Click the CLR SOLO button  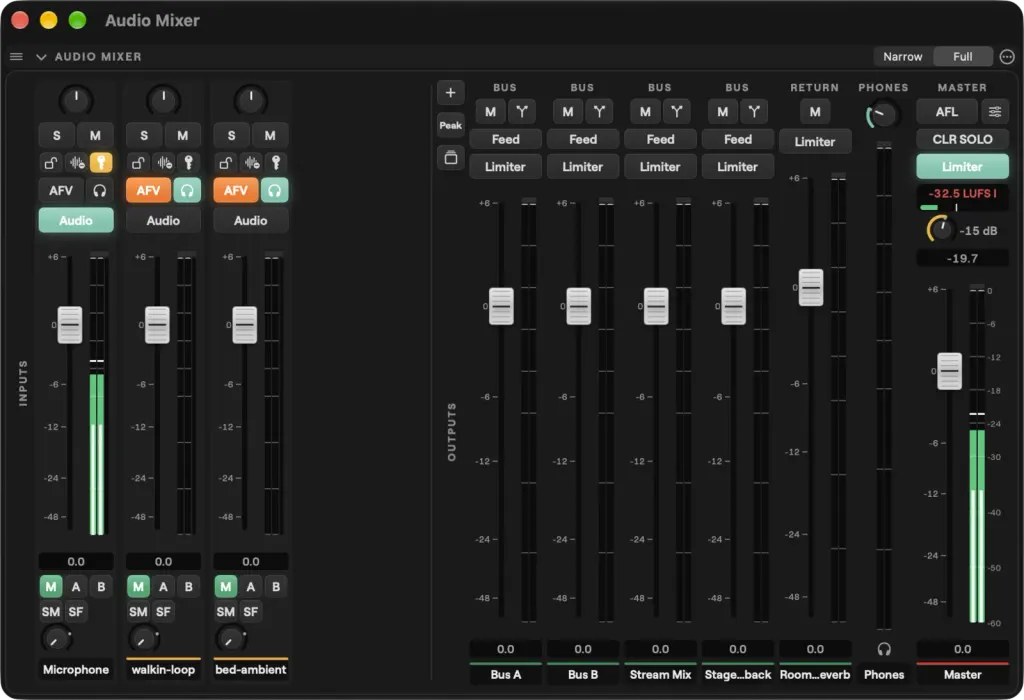pyautogui.click(x=962, y=139)
